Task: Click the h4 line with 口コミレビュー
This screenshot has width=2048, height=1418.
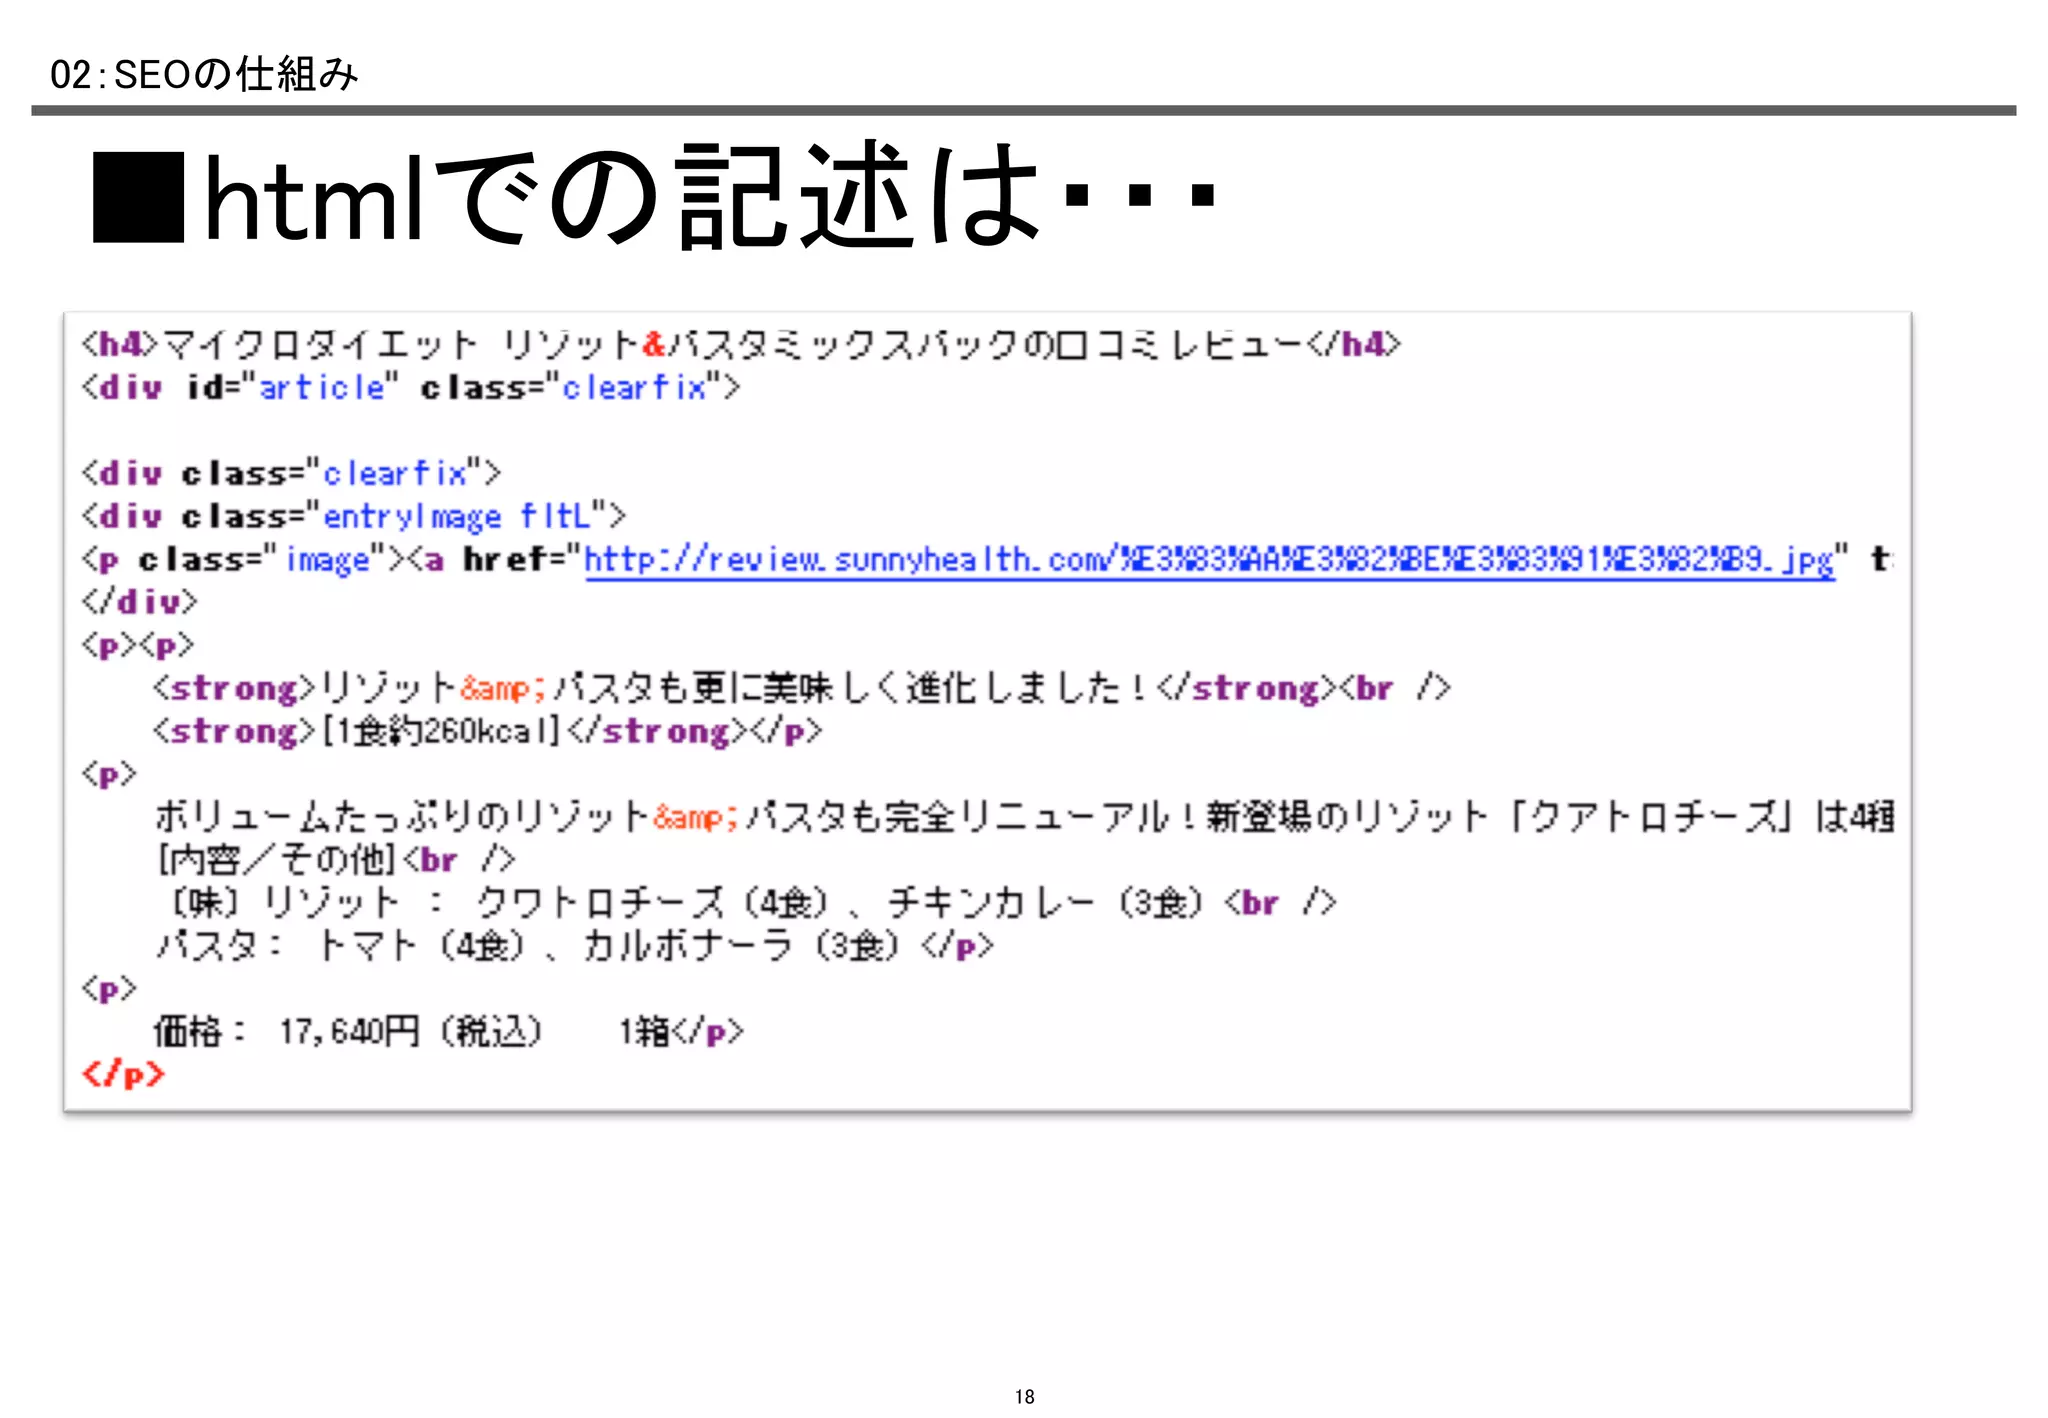Action: (741, 344)
